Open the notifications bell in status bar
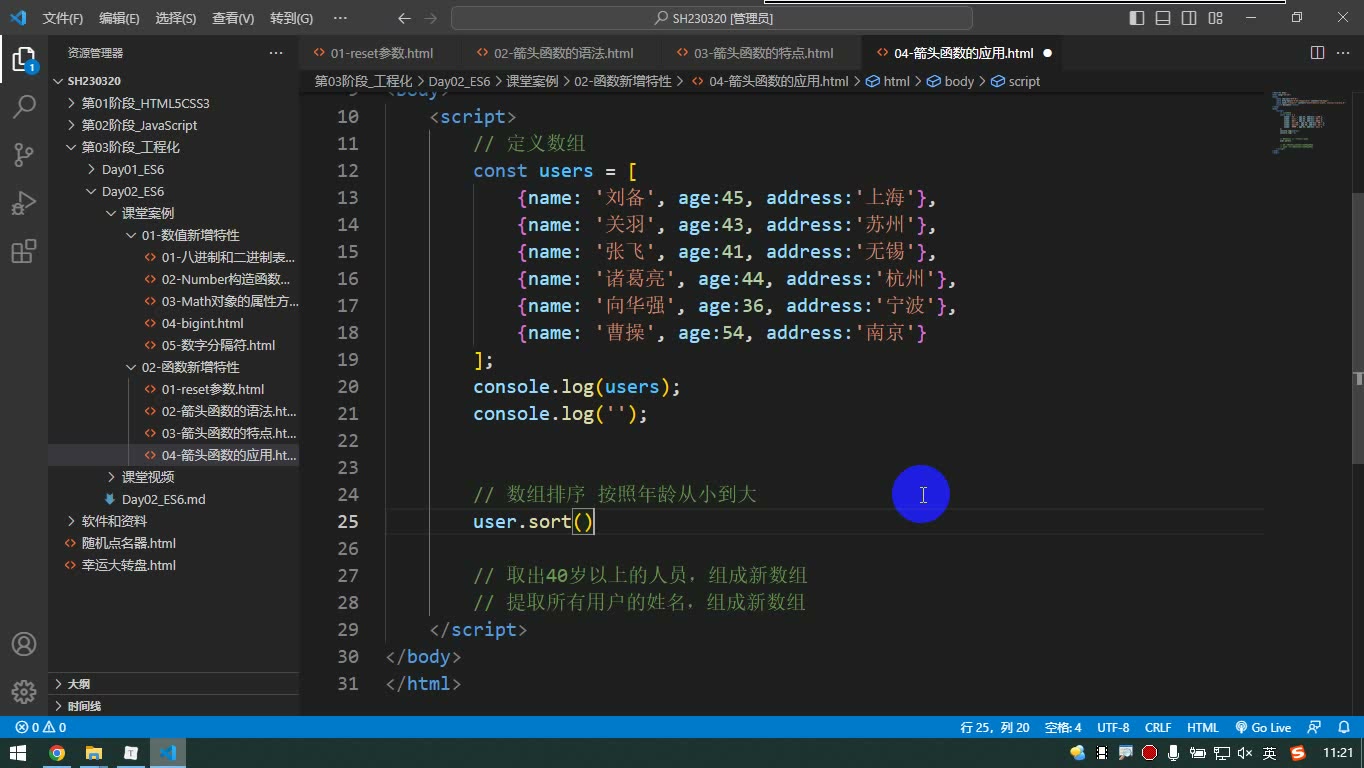The width and height of the screenshot is (1364, 768). [x=1343, y=728]
